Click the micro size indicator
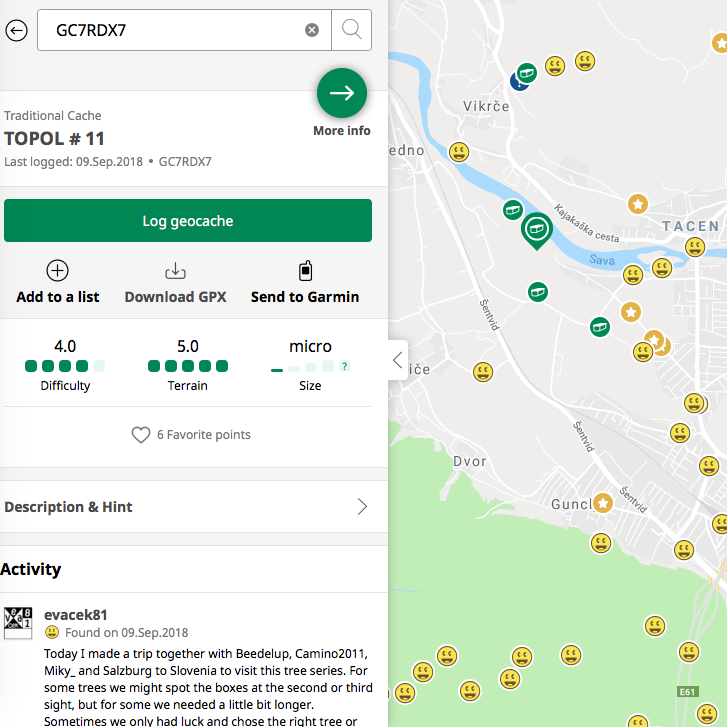Viewport: 727px width, 727px height. [x=310, y=366]
